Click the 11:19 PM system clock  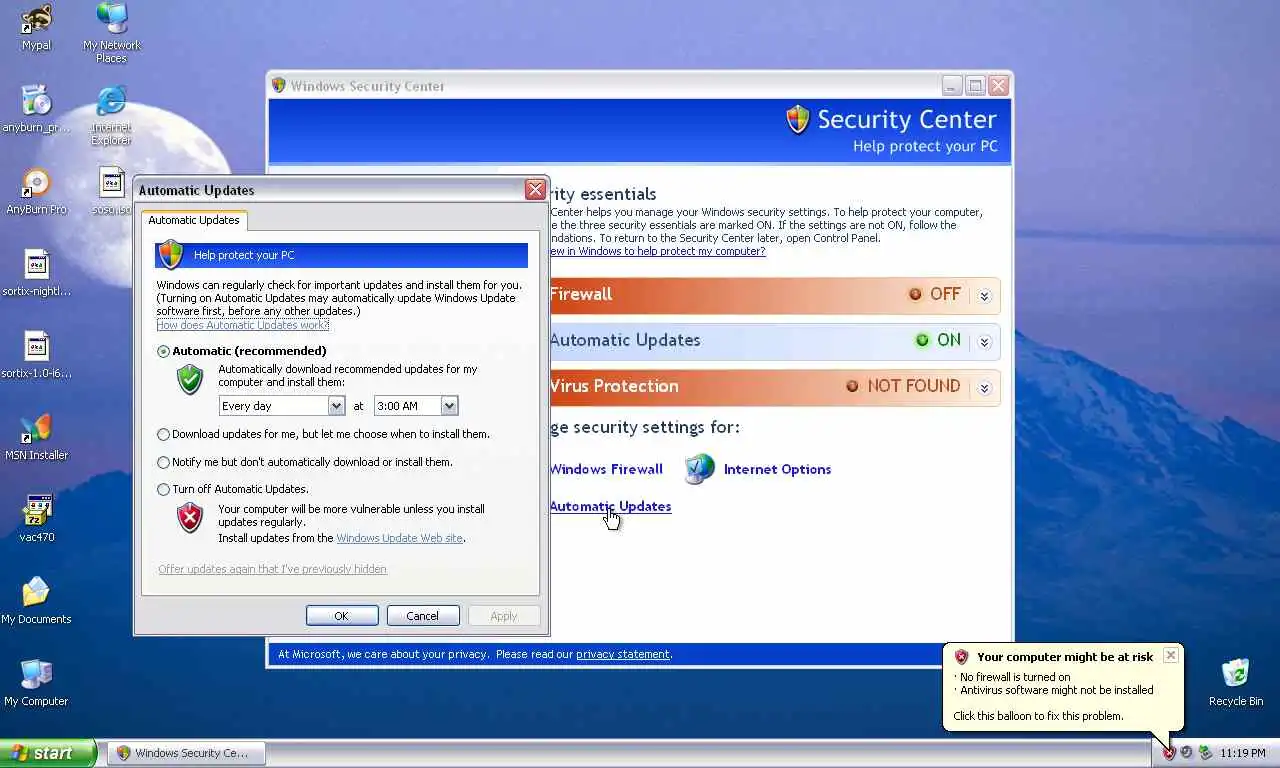coord(1243,753)
